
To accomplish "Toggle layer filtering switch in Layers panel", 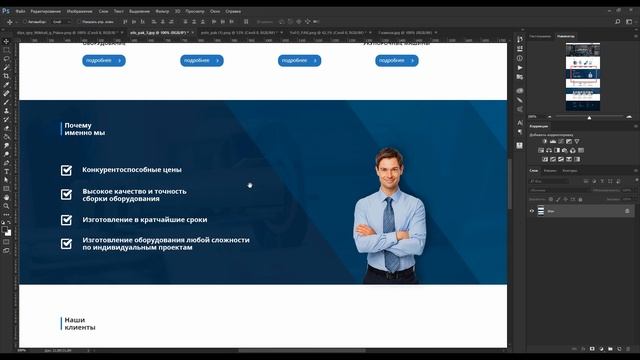I will point(636,180).
